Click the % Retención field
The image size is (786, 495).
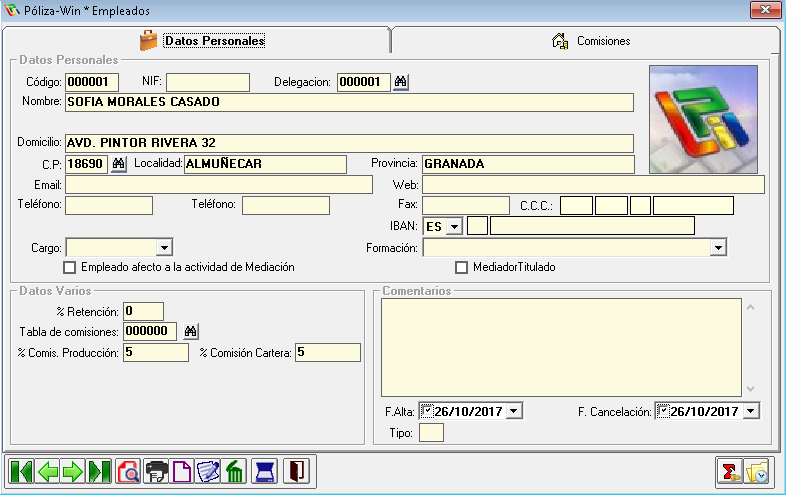143,311
